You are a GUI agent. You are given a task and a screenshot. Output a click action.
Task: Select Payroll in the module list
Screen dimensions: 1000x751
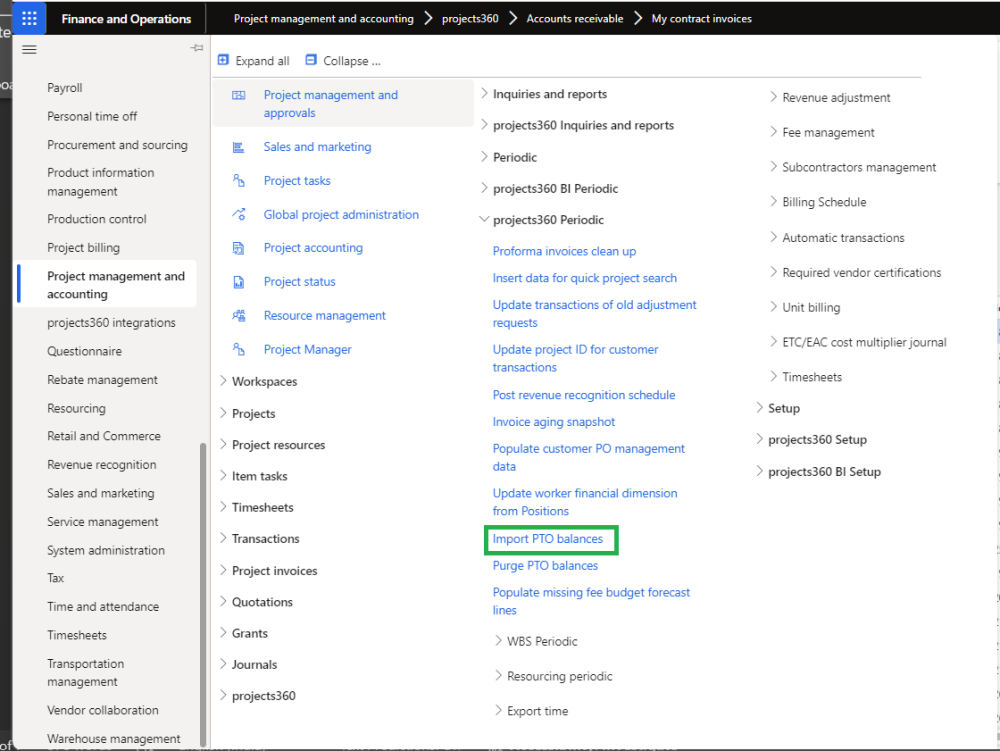click(64, 87)
